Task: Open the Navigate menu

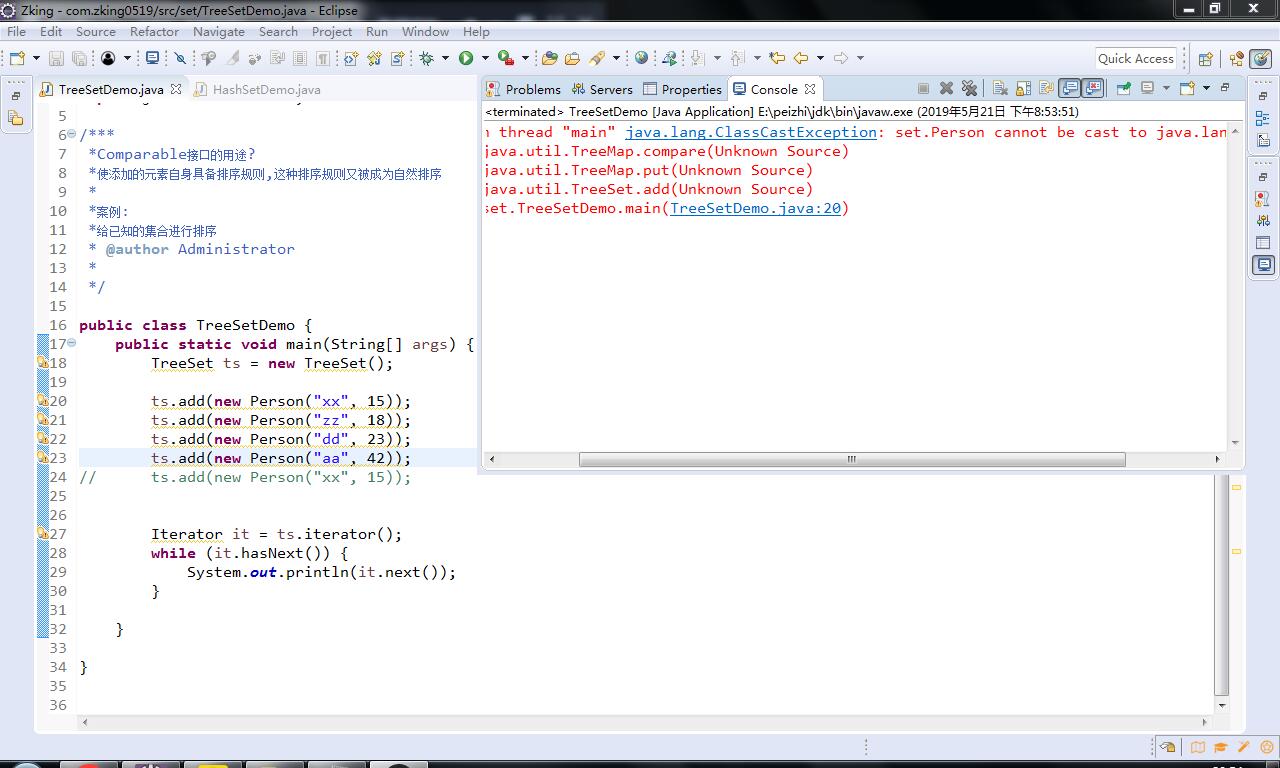Action: (x=218, y=31)
